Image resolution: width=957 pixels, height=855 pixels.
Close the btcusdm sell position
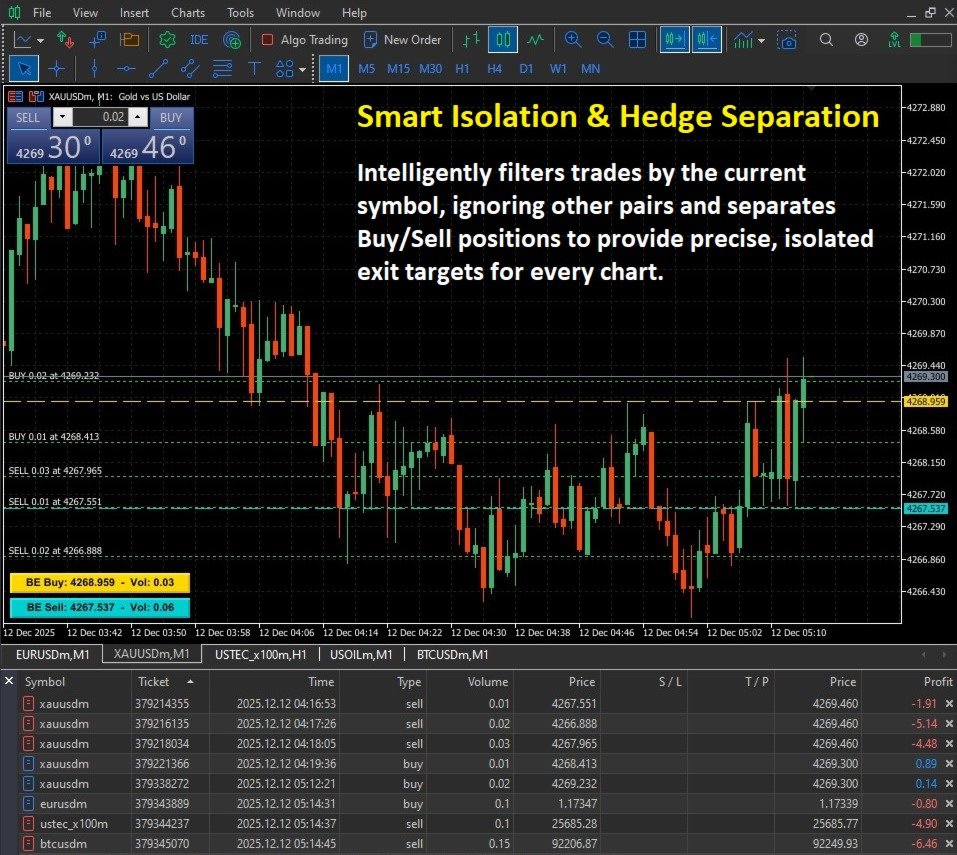point(949,844)
